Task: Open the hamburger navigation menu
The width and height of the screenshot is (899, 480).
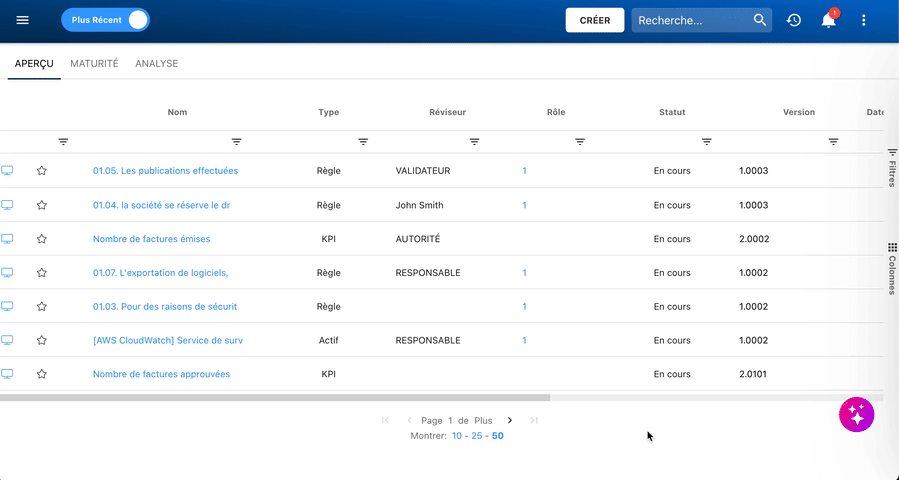Action: coord(22,20)
